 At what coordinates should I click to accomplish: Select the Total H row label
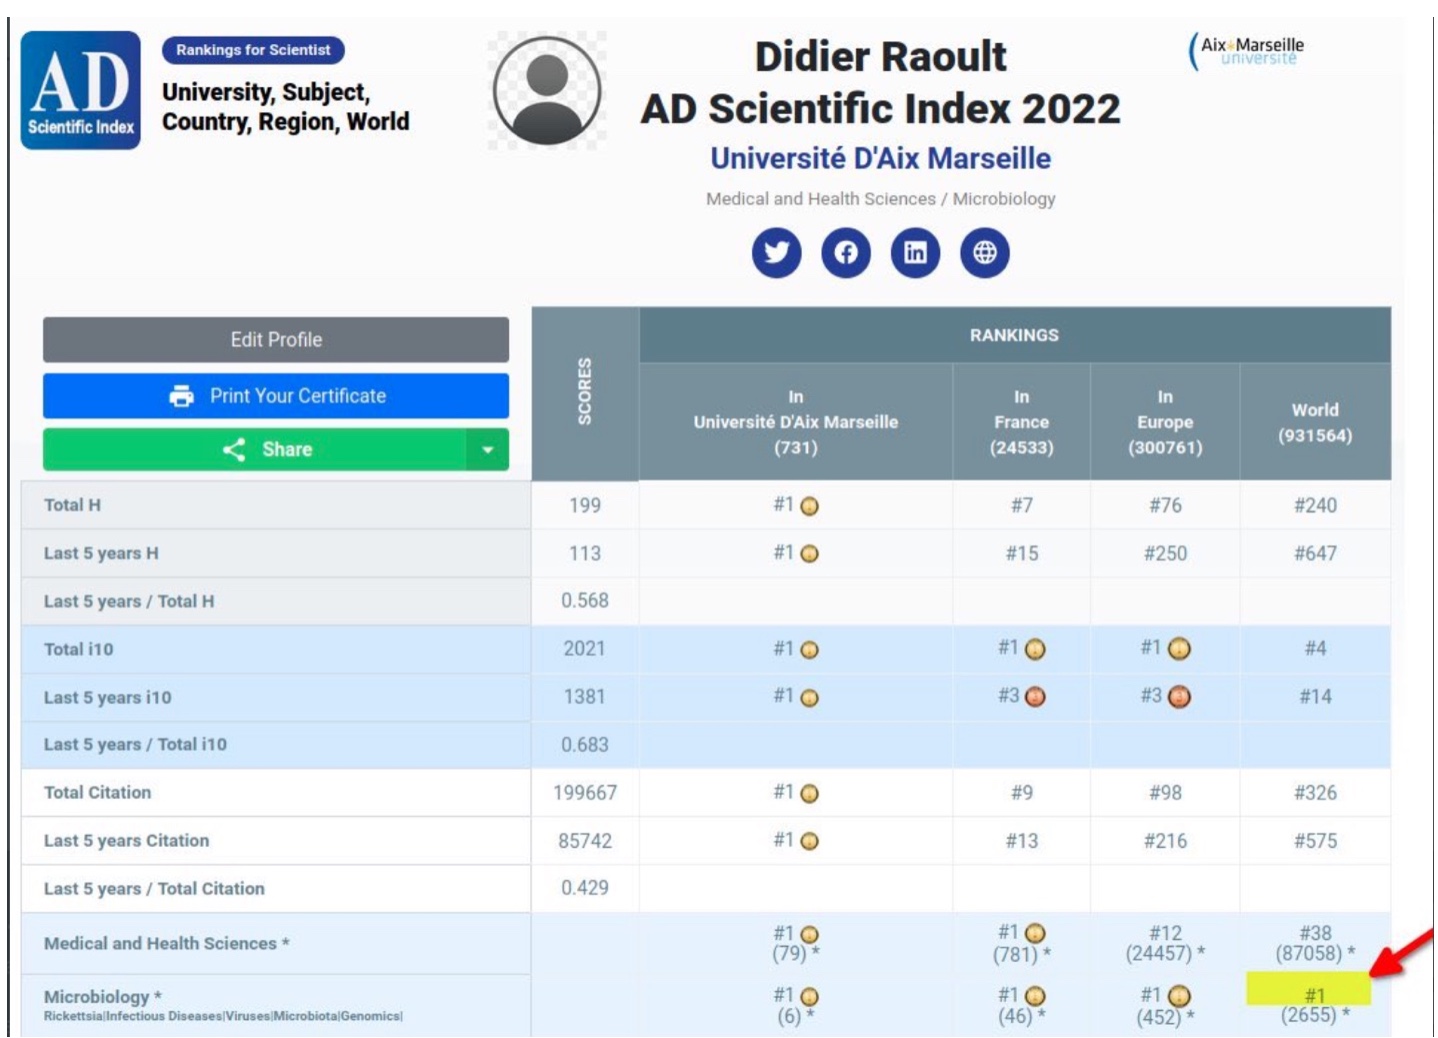pos(72,505)
